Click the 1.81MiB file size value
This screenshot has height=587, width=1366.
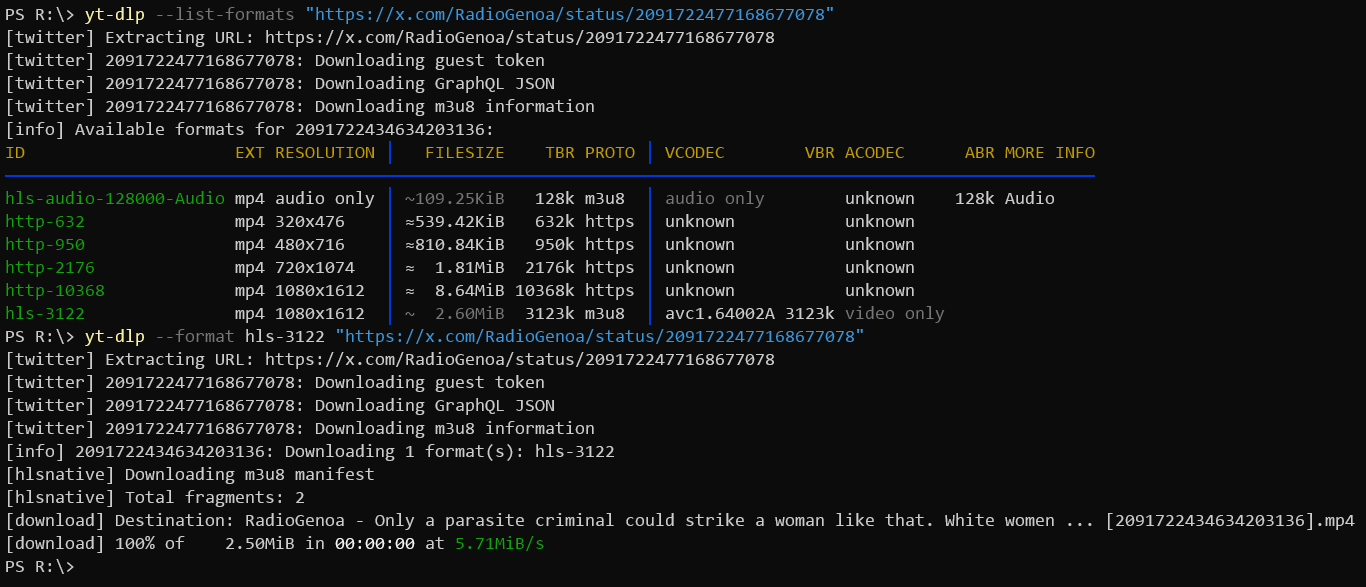tap(470, 267)
